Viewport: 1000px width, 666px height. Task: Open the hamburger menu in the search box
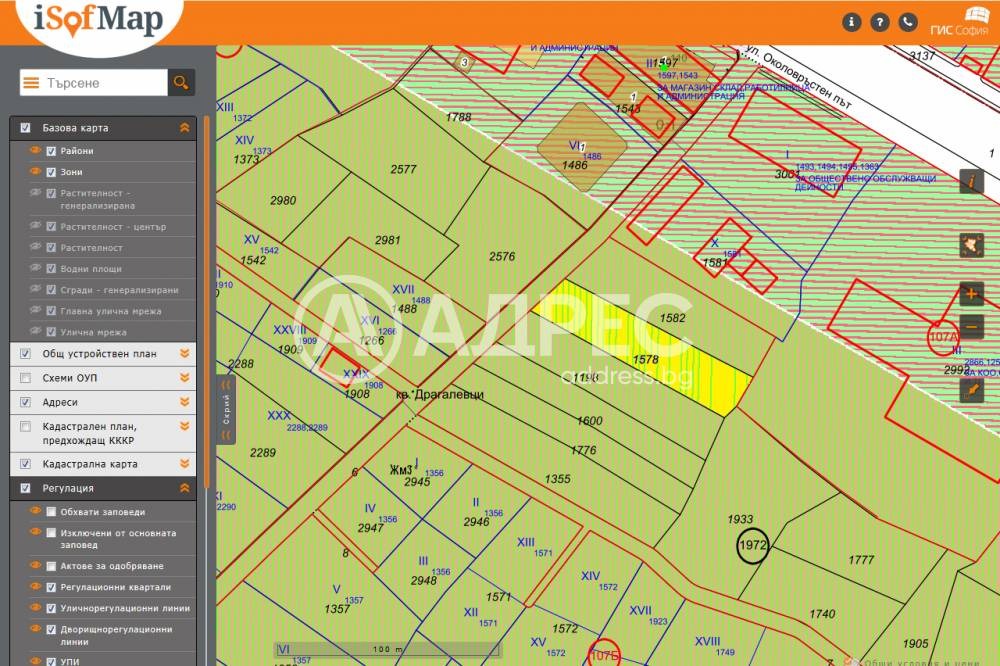pyautogui.click(x=31, y=83)
